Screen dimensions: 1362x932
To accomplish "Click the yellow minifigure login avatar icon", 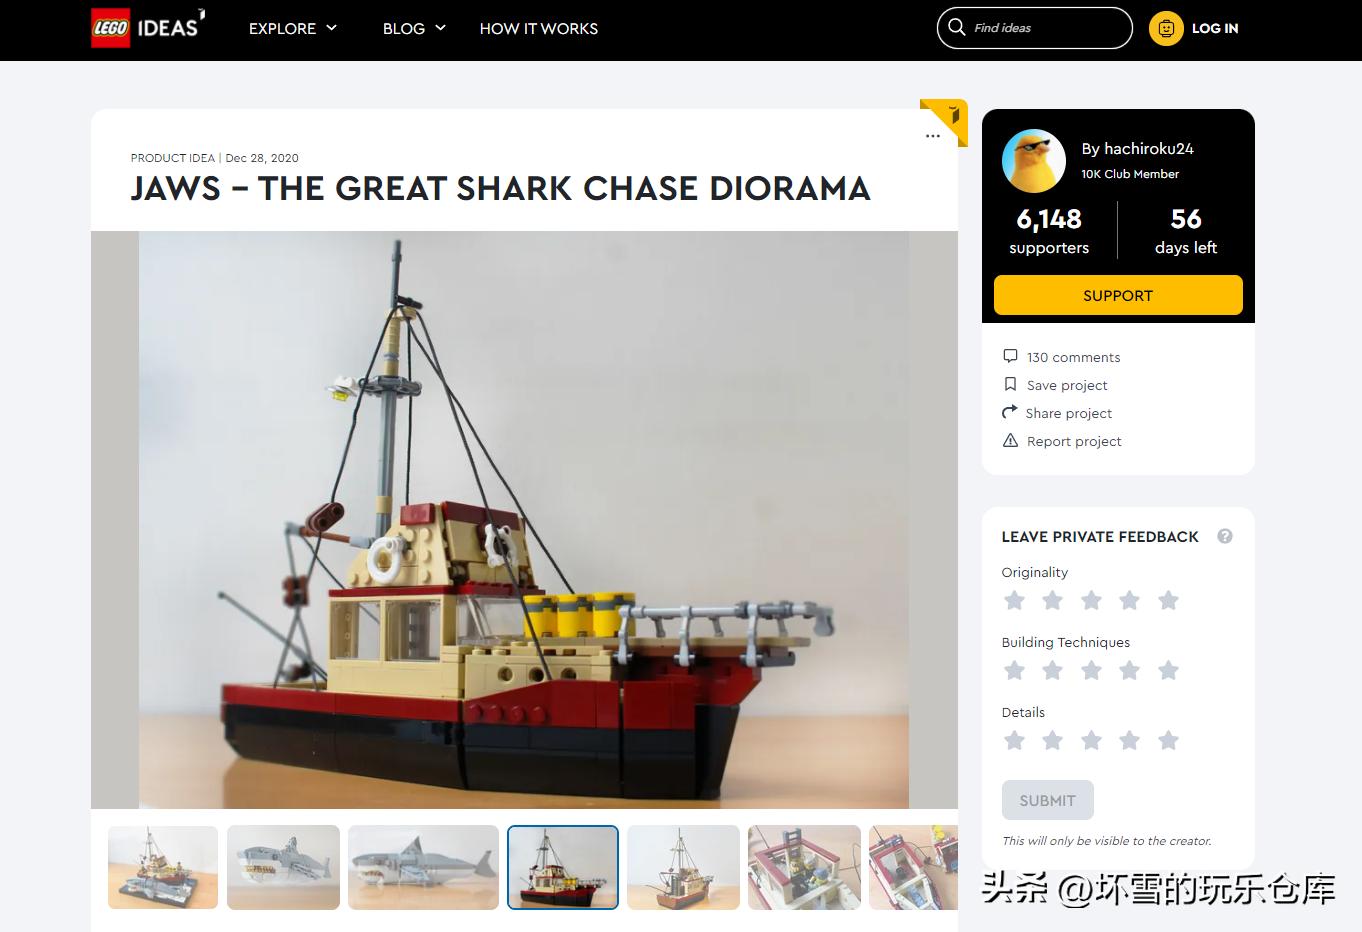I will click(1166, 28).
